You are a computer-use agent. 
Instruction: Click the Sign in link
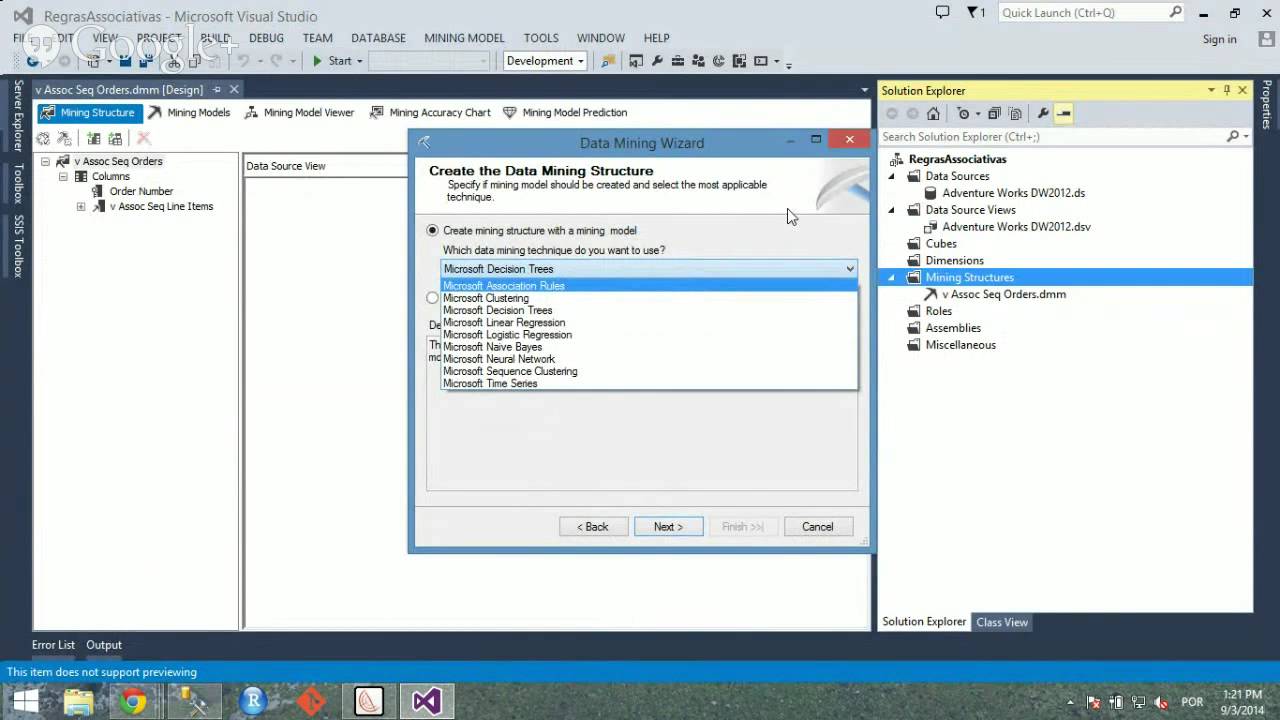(x=1219, y=39)
